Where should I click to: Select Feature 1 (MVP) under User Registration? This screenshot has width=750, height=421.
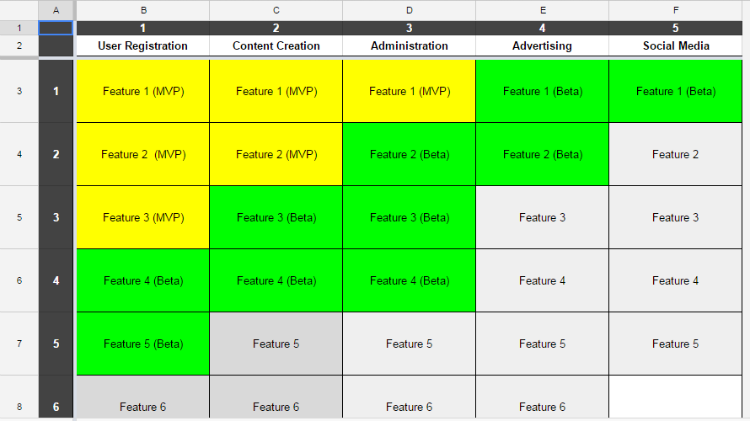tap(143, 91)
